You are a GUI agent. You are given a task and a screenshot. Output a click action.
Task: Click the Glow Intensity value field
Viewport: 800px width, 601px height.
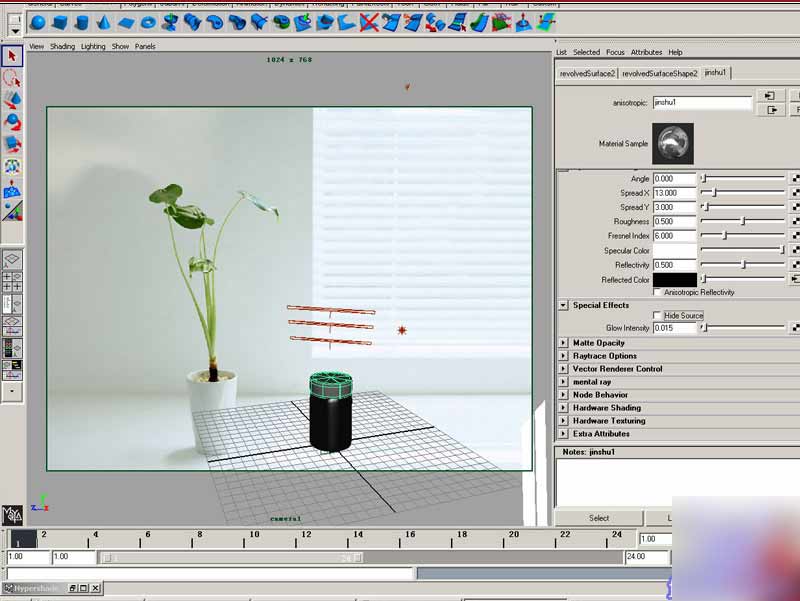click(674, 328)
